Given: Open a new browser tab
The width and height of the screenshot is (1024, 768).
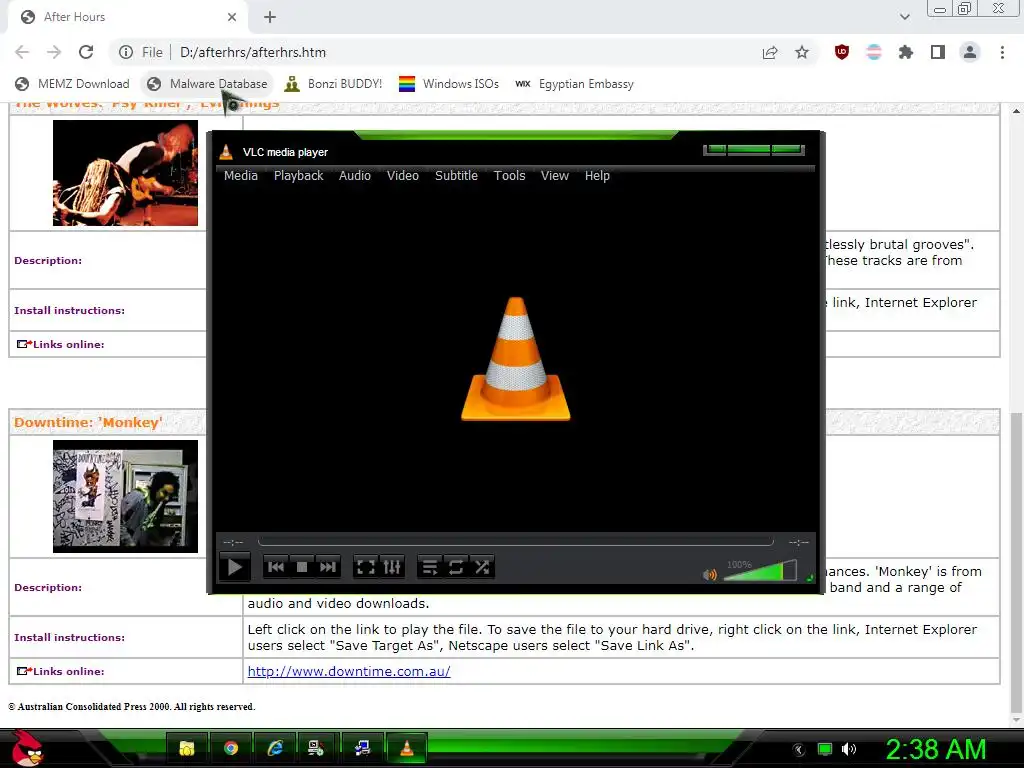Looking at the screenshot, I should (270, 17).
